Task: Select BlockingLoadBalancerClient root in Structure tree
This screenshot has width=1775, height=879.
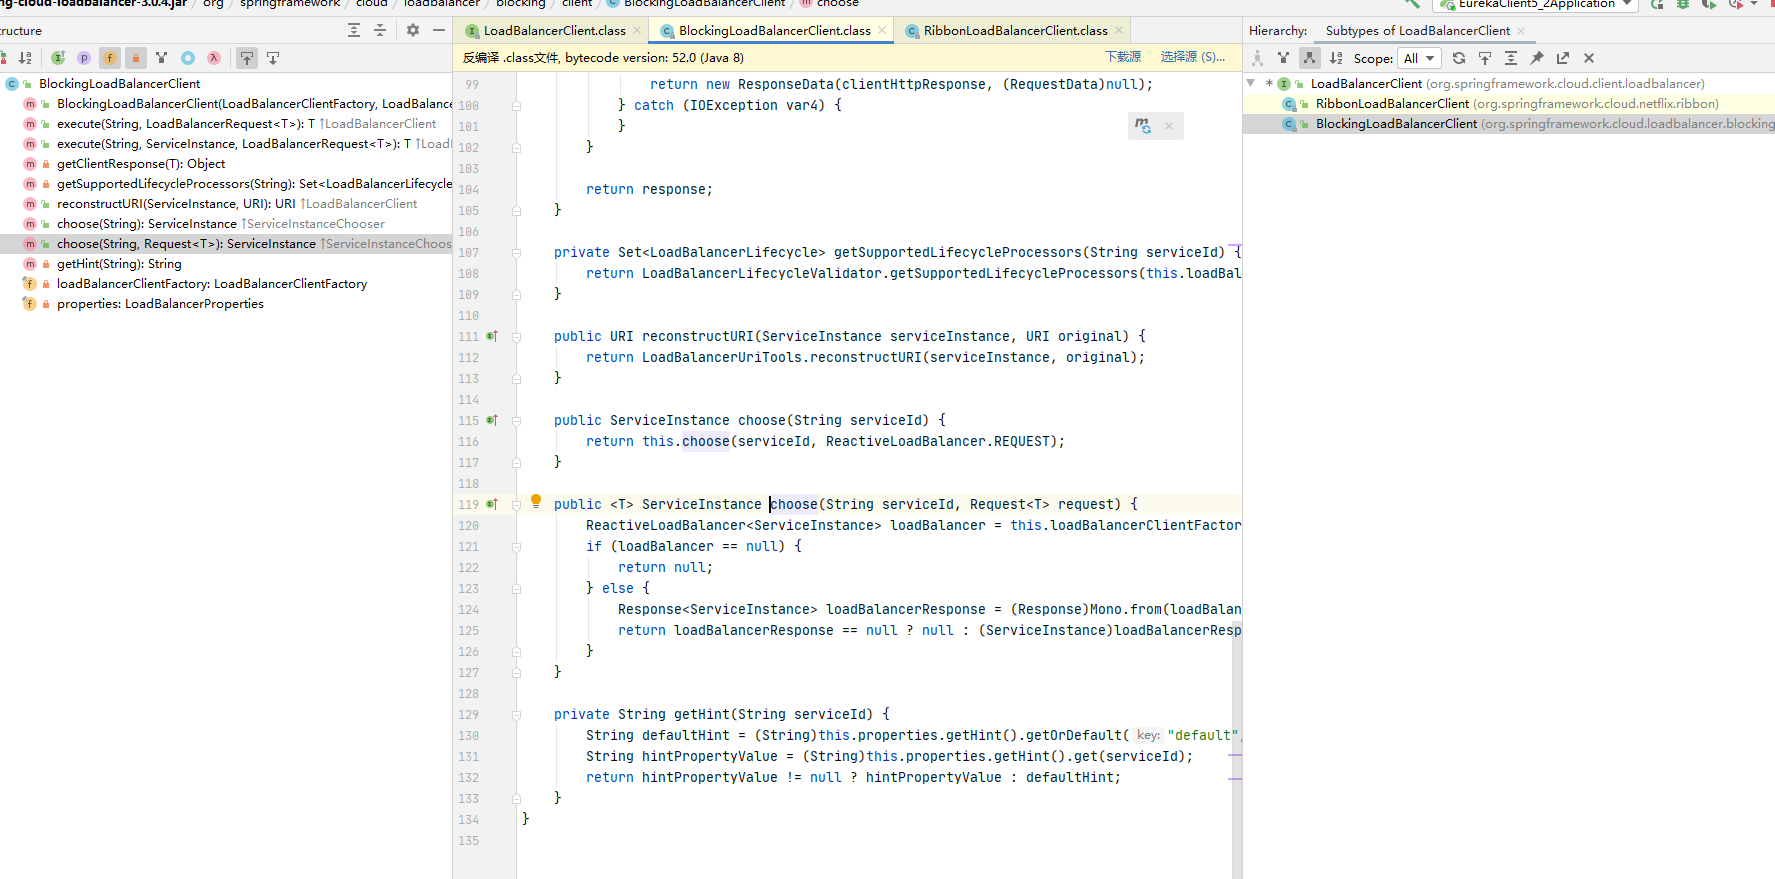Action: click(226, 84)
